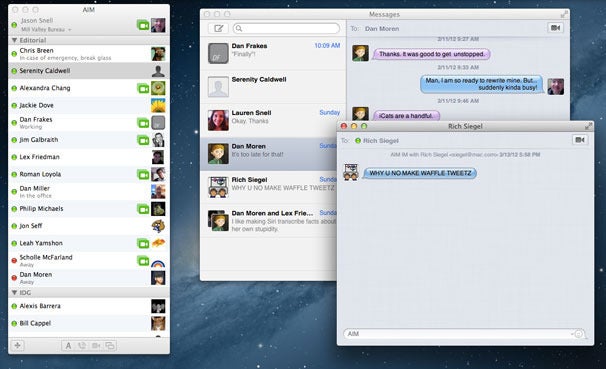The height and width of the screenshot is (369, 606).
Task: Click the compose new message button in Messages
Action: (218, 28)
